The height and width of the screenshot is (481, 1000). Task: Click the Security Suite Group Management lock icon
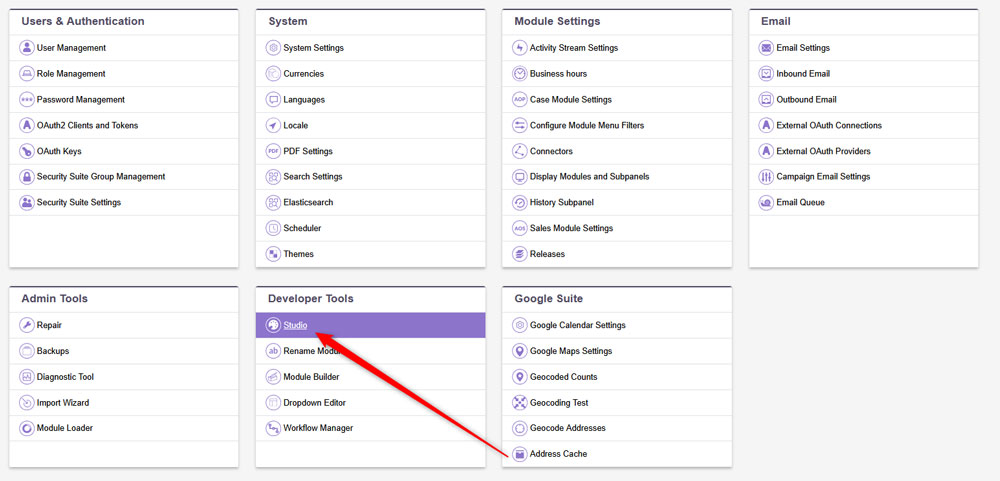(x=26, y=177)
